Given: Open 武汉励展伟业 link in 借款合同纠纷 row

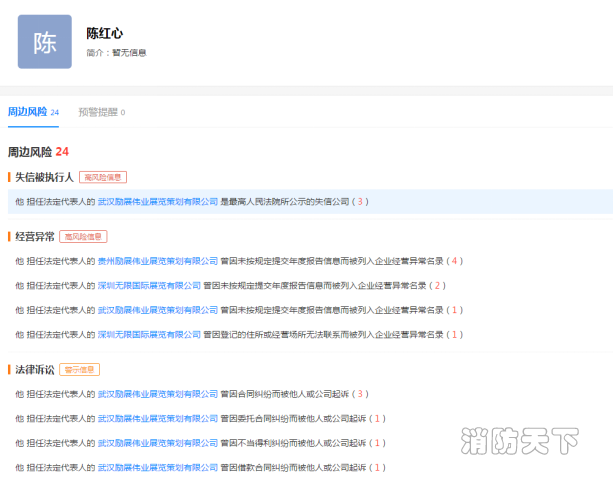Looking at the screenshot, I should click(x=157, y=467).
